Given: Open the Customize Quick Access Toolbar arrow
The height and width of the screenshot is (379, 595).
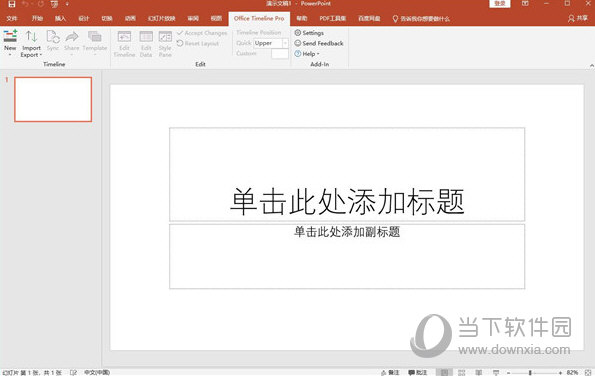Looking at the screenshot, I should [x=67, y=4].
